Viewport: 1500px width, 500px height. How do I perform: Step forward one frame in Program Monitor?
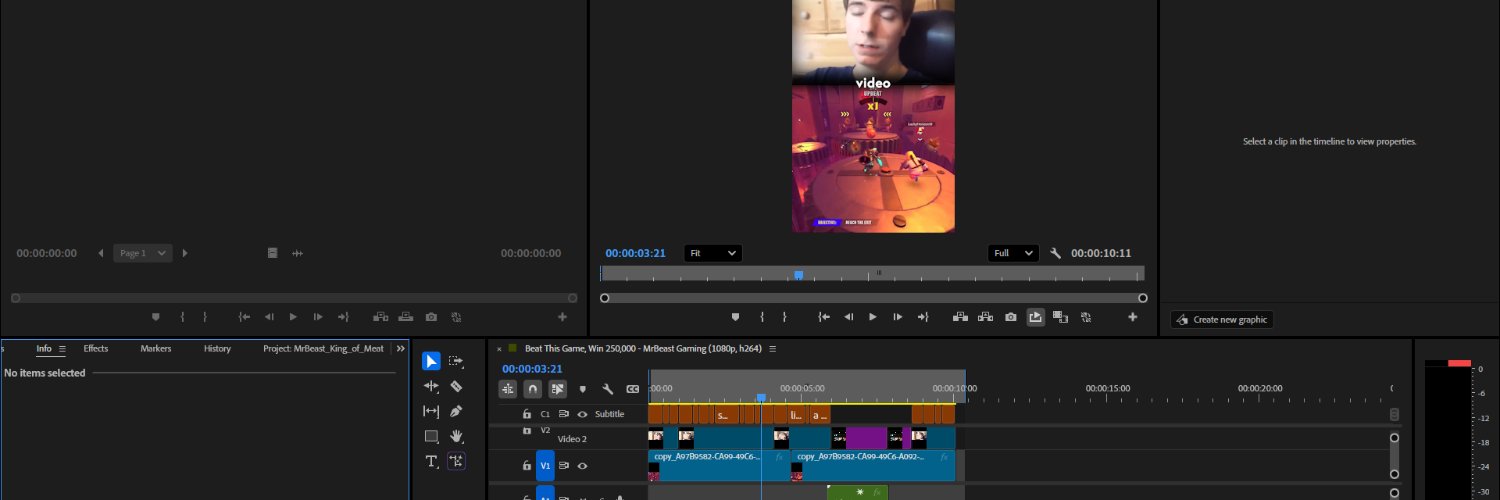tap(898, 317)
